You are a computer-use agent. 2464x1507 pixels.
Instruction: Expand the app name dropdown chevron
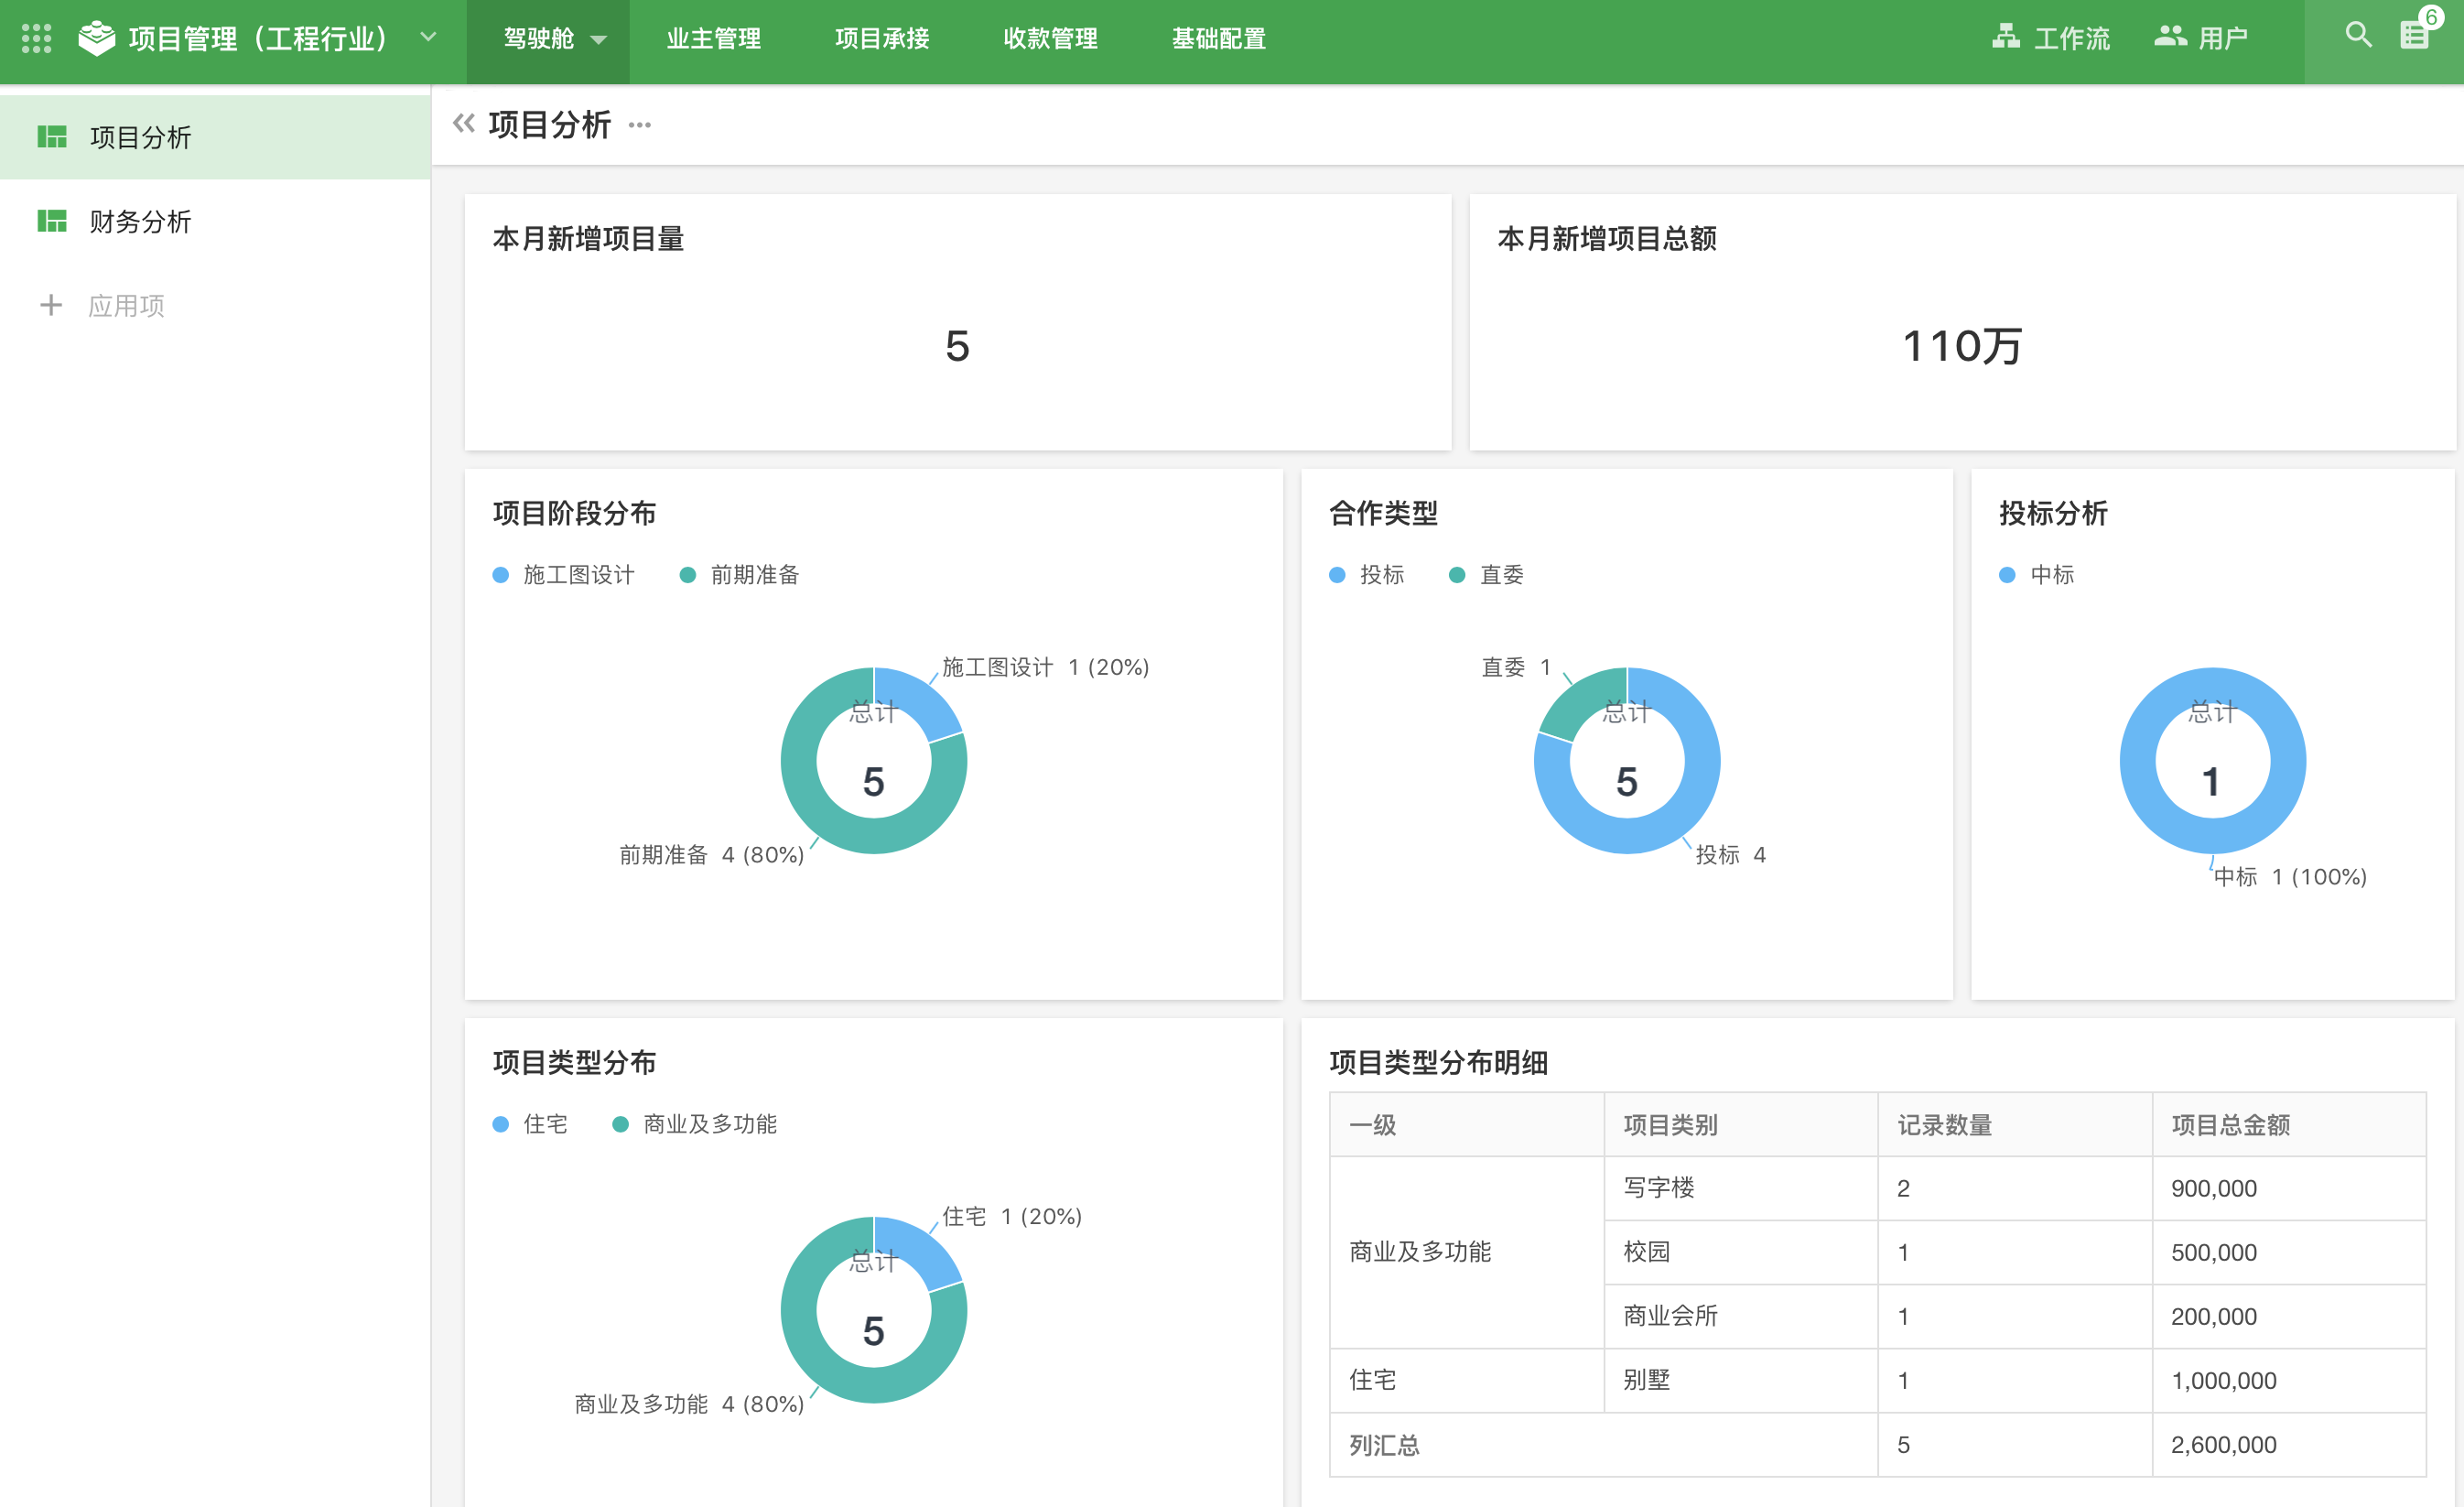pos(428,38)
